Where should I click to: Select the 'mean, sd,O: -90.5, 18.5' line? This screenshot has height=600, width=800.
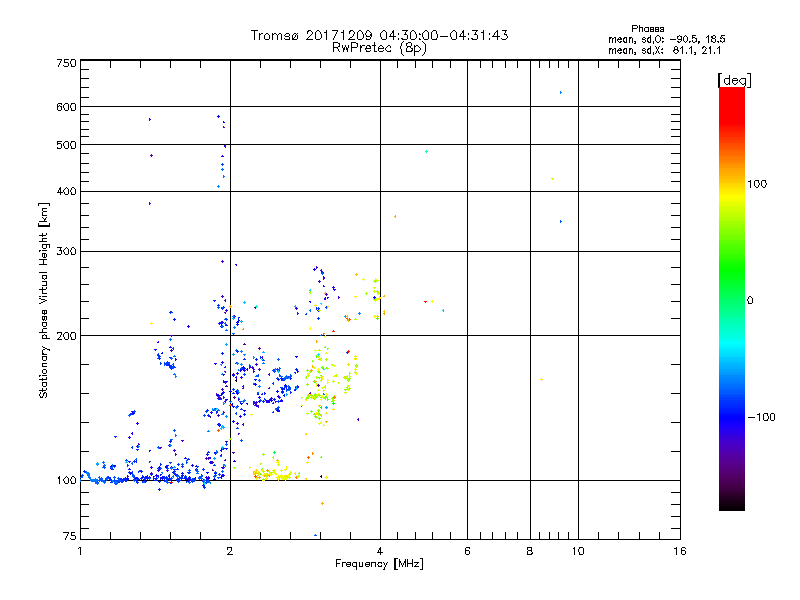coord(666,39)
